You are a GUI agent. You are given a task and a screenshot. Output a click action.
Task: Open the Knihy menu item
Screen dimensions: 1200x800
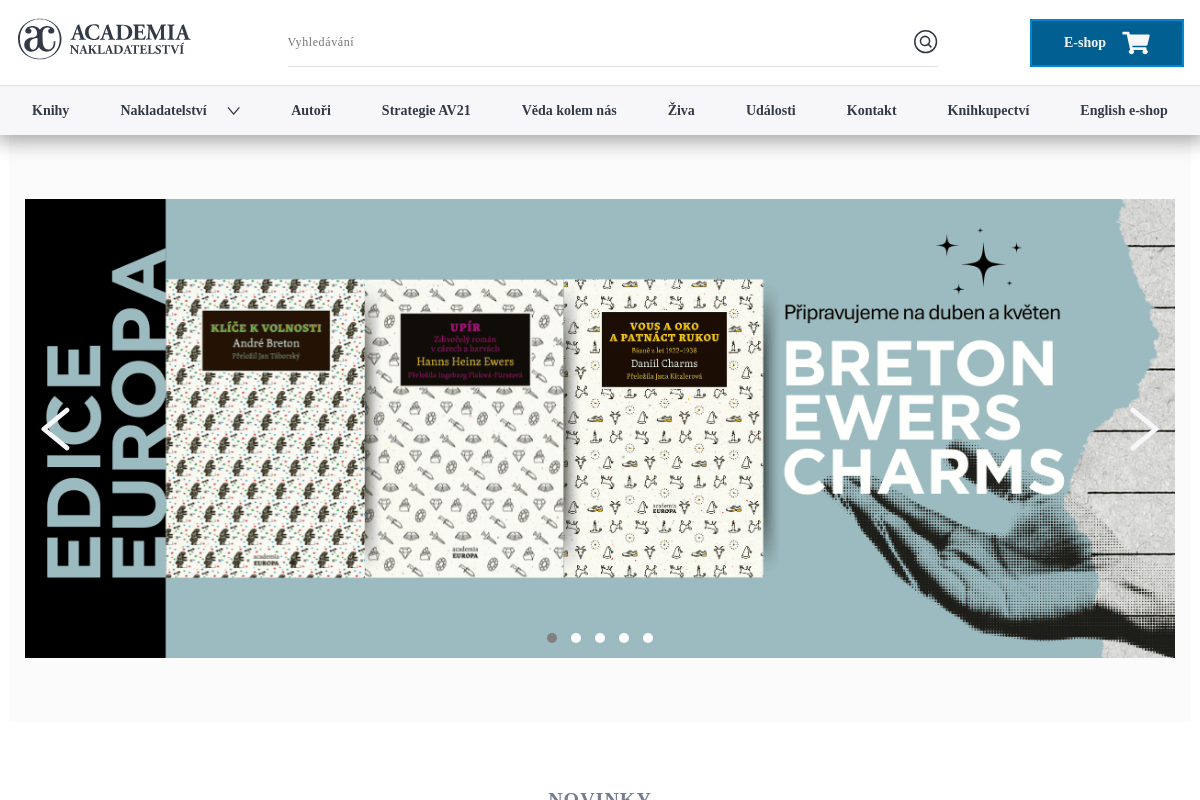pyautogui.click(x=50, y=111)
